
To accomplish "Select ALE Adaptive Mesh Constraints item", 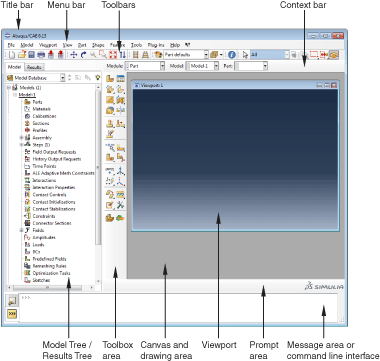I will point(63,173).
